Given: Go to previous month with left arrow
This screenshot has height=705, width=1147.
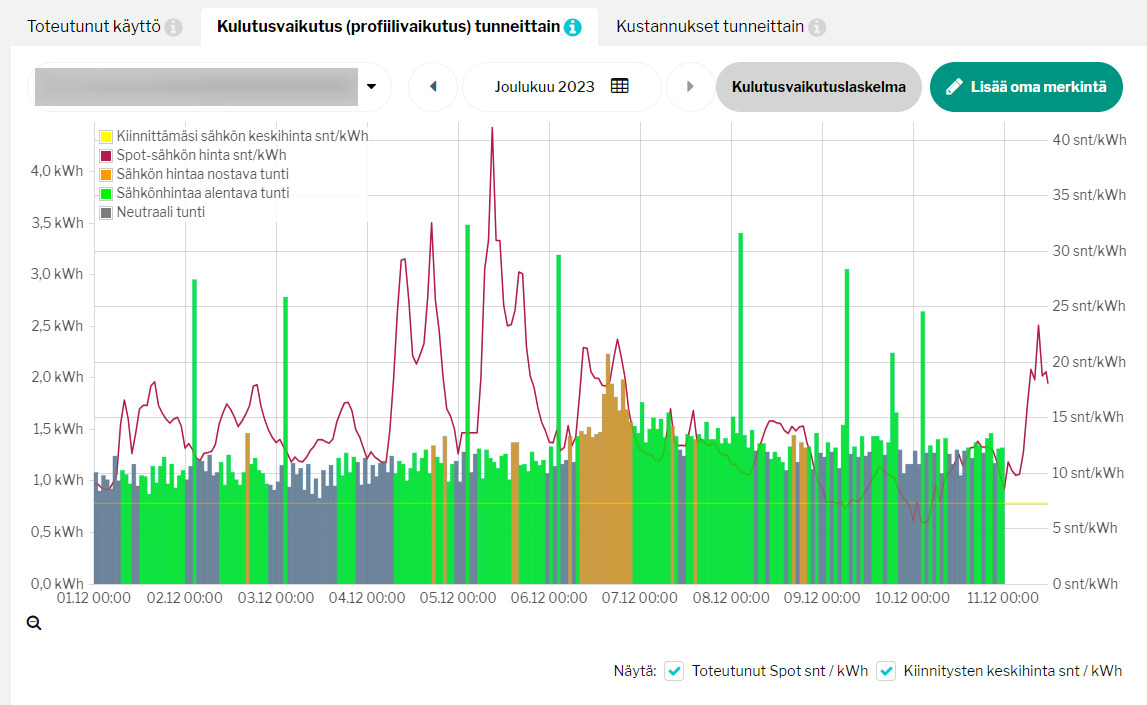Looking at the screenshot, I should pos(433,87).
